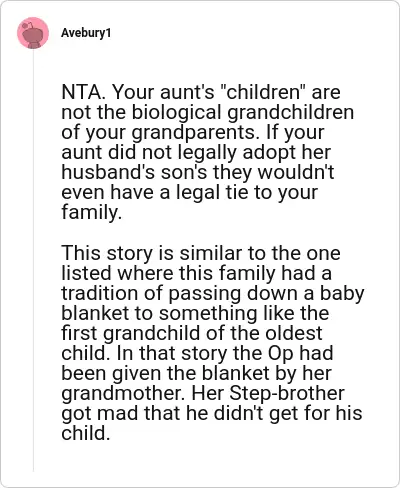The height and width of the screenshot is (488, 400).
Task: Open the Avebury1 username profile link
Action: (x=86, y=33)
